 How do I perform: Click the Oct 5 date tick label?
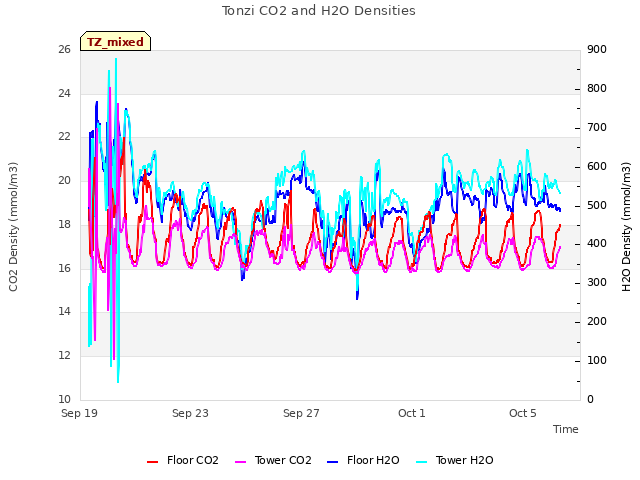522,413
